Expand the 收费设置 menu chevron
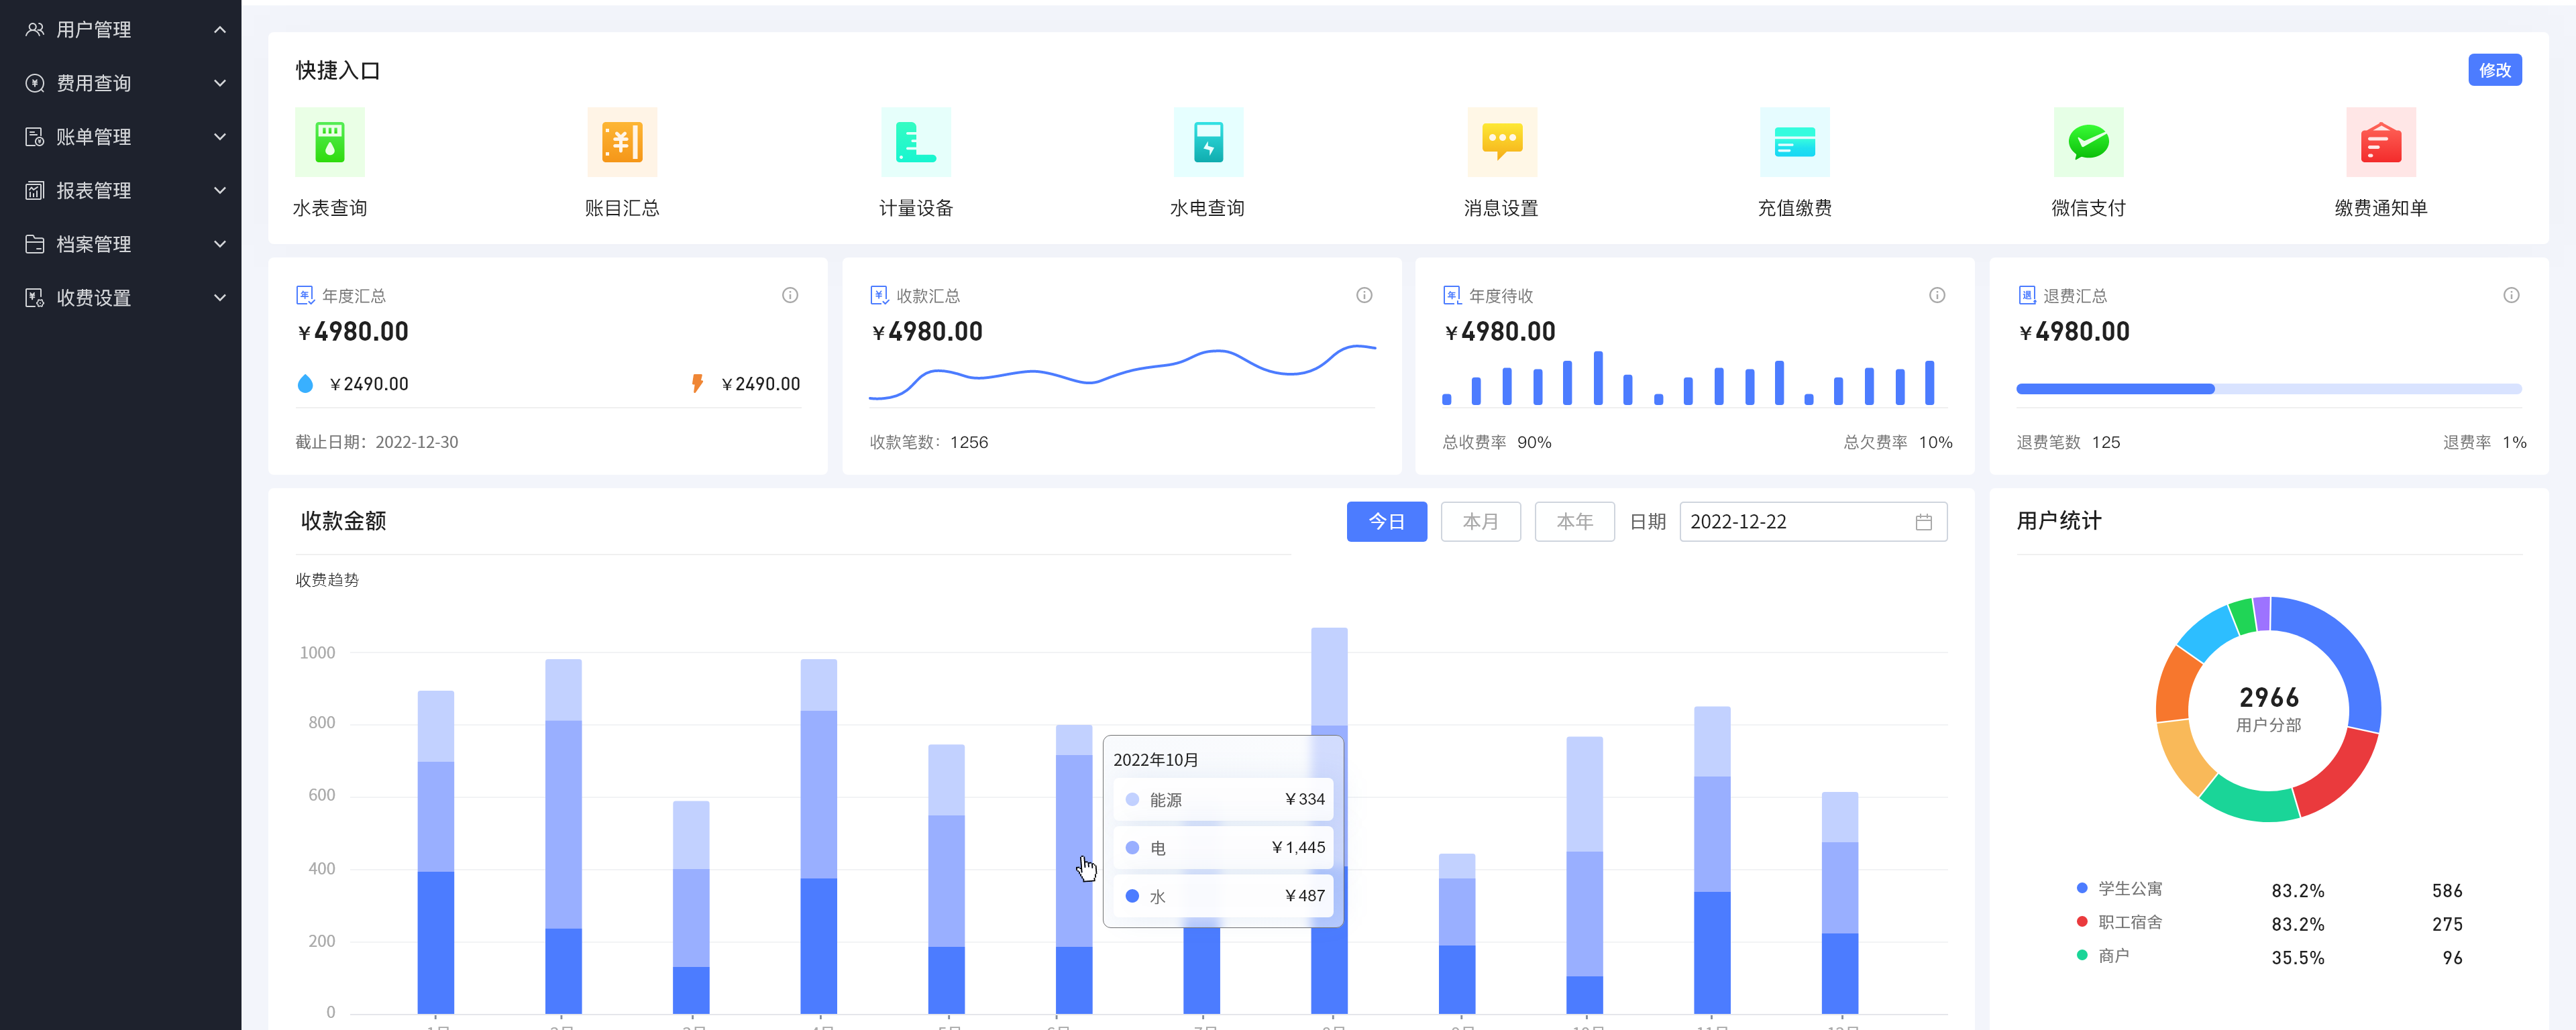The width and height of the screenshot is (2576, 1030). point(220,297)
